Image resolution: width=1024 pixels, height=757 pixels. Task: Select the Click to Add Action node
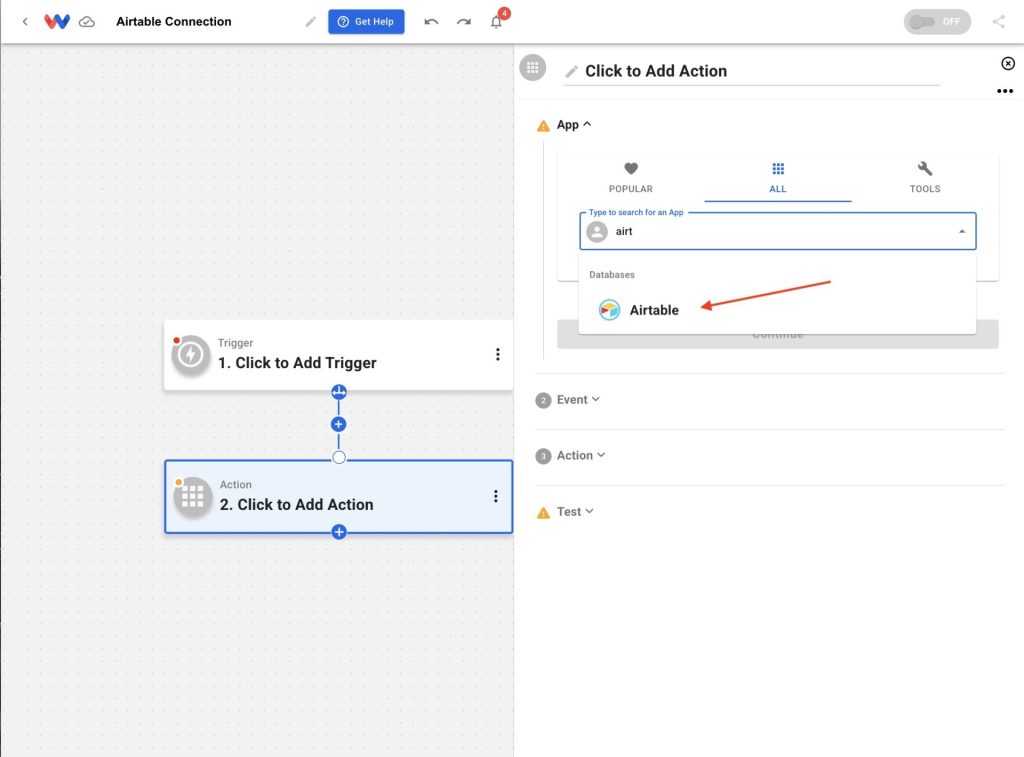[338, 496]
